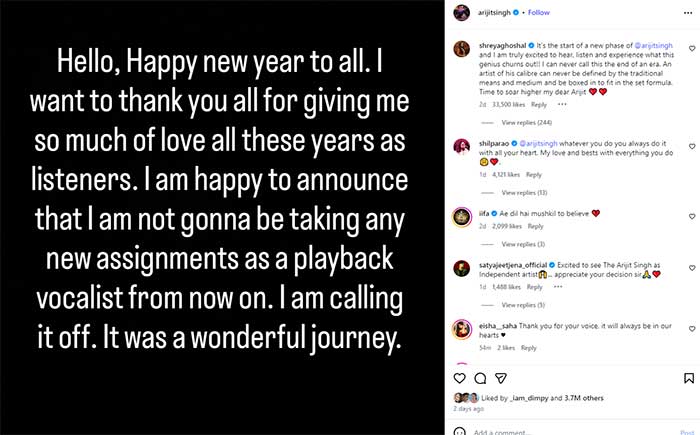Share the post via the paper plane icon
This screenshot has height=435, width=700.
click(501, 378)
